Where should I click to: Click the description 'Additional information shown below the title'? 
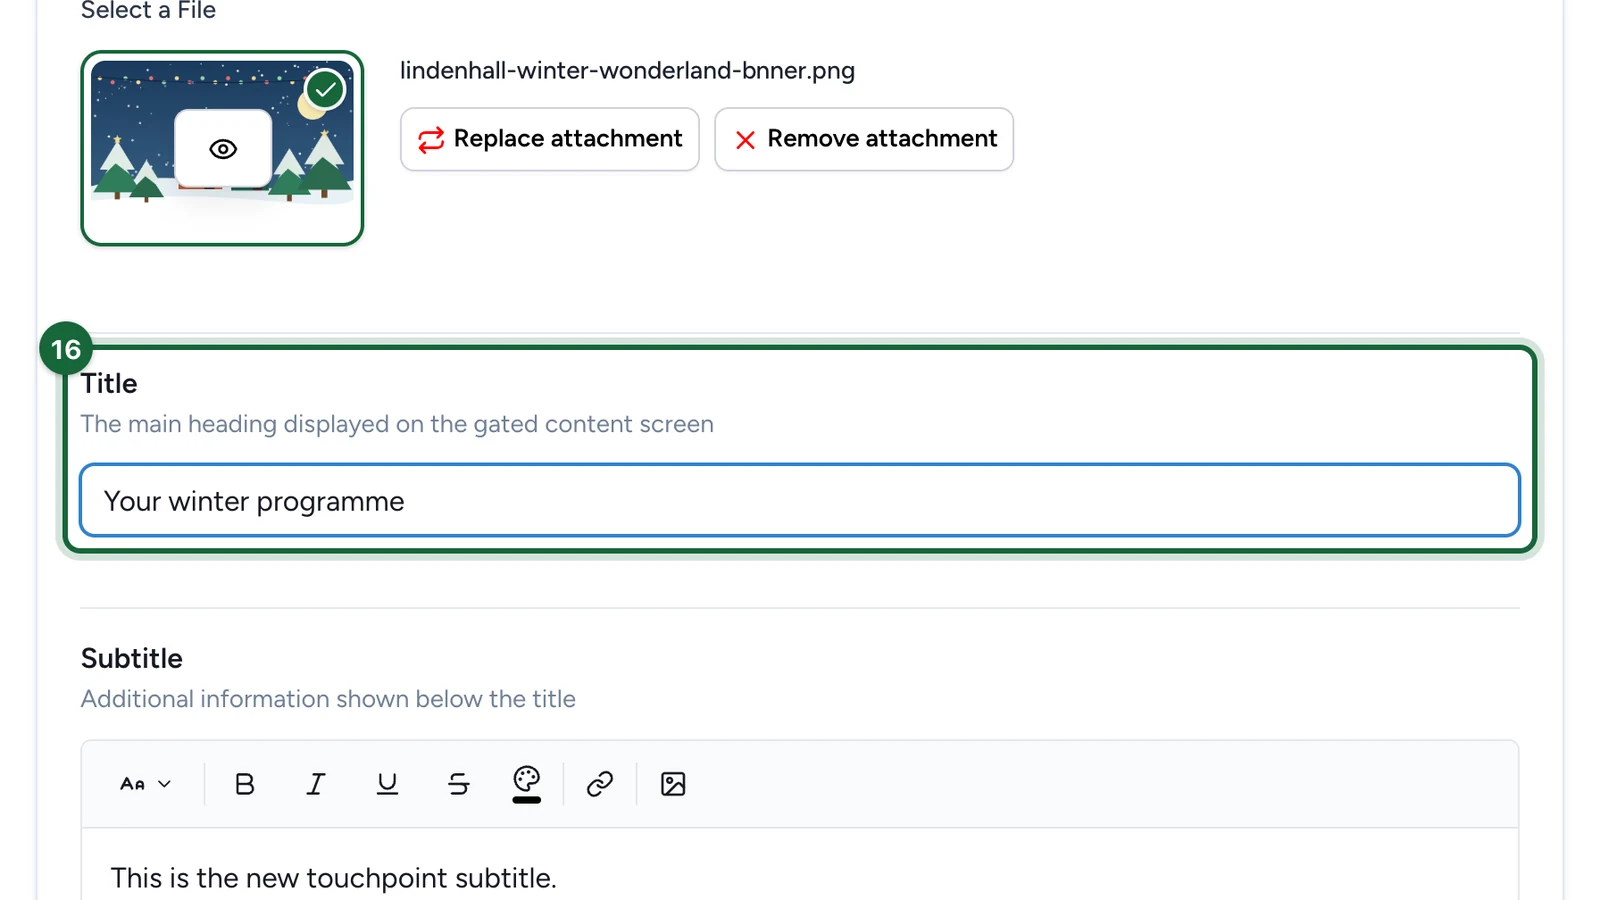(x=328, y=699)
